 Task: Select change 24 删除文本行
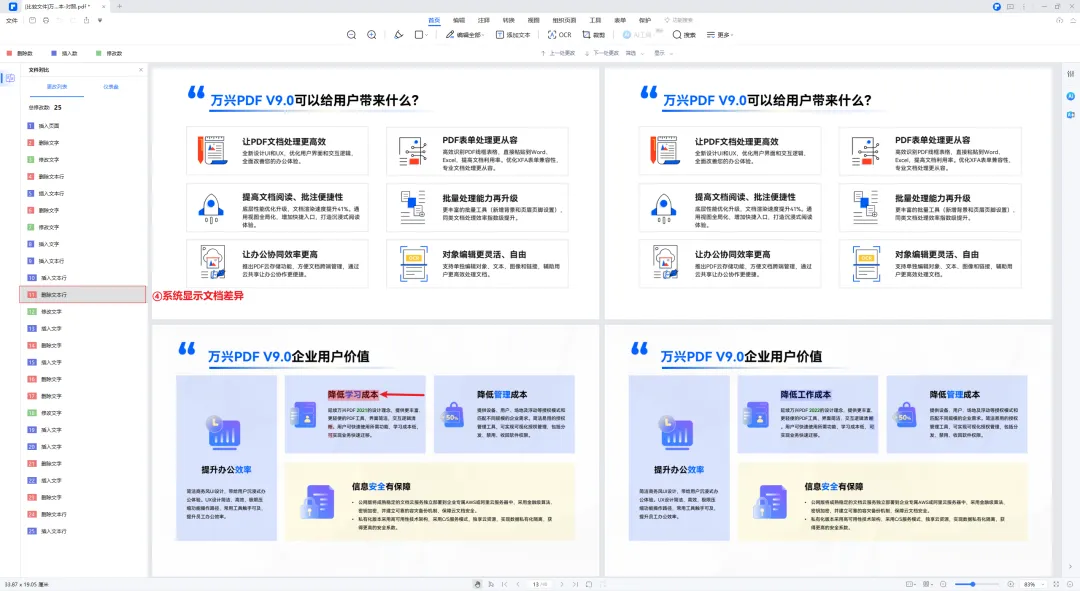point(83,514)
